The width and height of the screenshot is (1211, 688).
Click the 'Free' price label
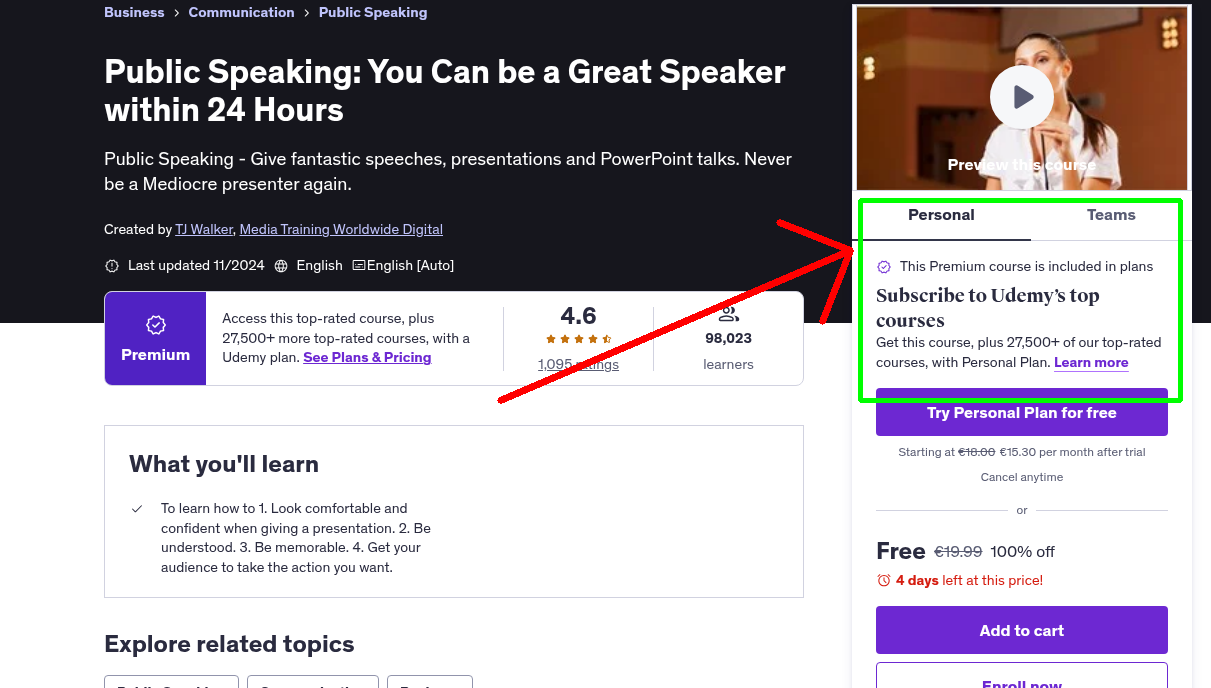point(901,551)
